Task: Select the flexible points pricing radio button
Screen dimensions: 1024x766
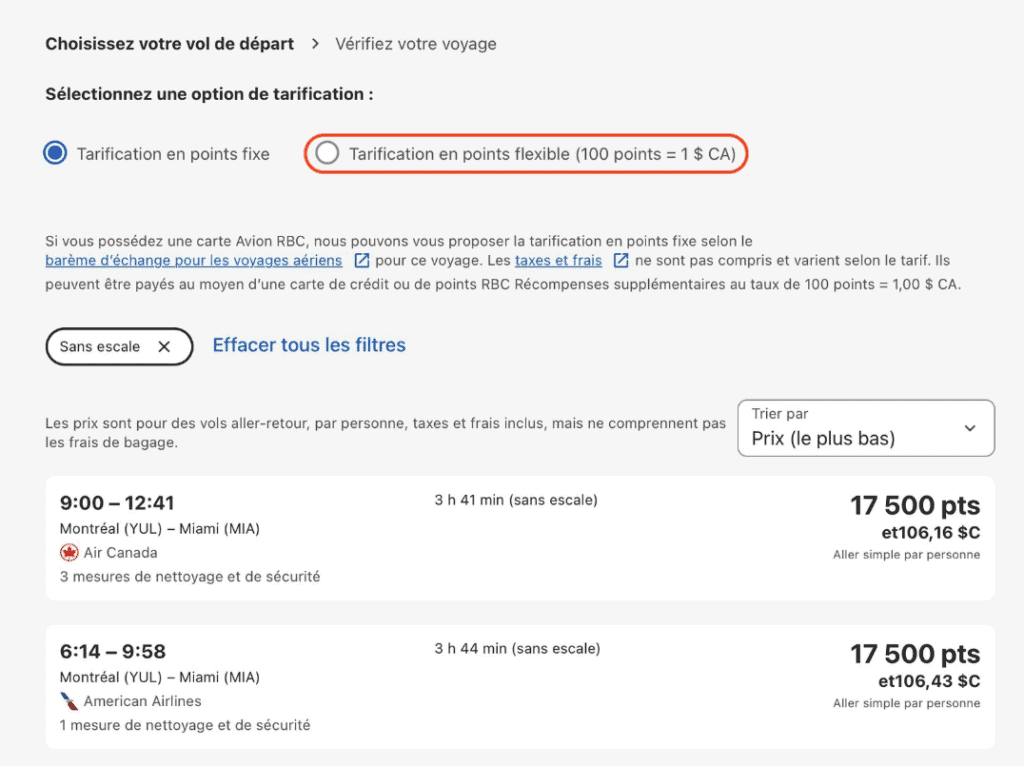Action: pyautogui.click(x=327, y=154)
